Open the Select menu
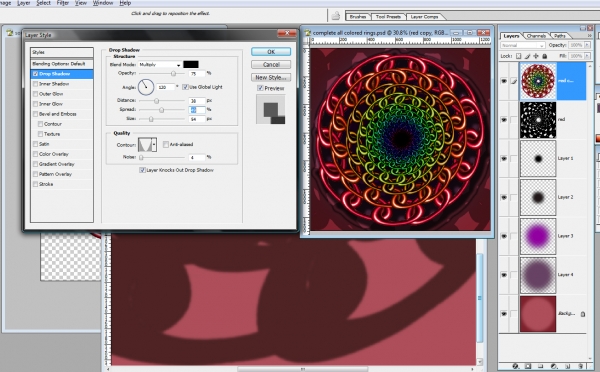Image resolution: width=600 pixels, height=372 pixels. pos(43,3)
